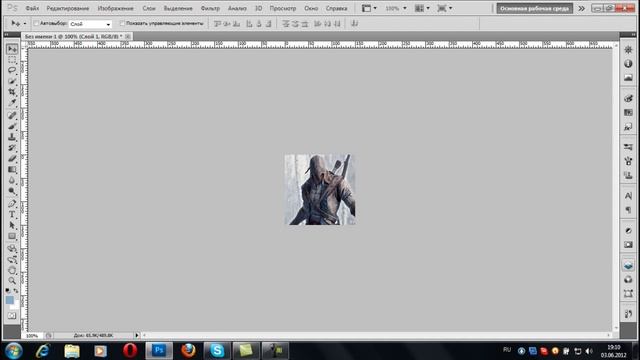Select the 3D Camera Rotate tool
Viewport: 640px width, 360px height.
(12, 260)
